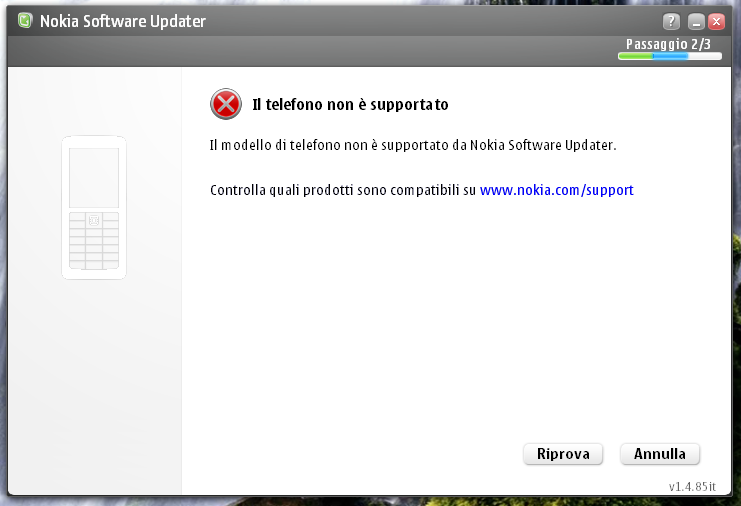Click the empty white progress bar segment
Screen dimensions: 741x506
[x=705, y=57]
